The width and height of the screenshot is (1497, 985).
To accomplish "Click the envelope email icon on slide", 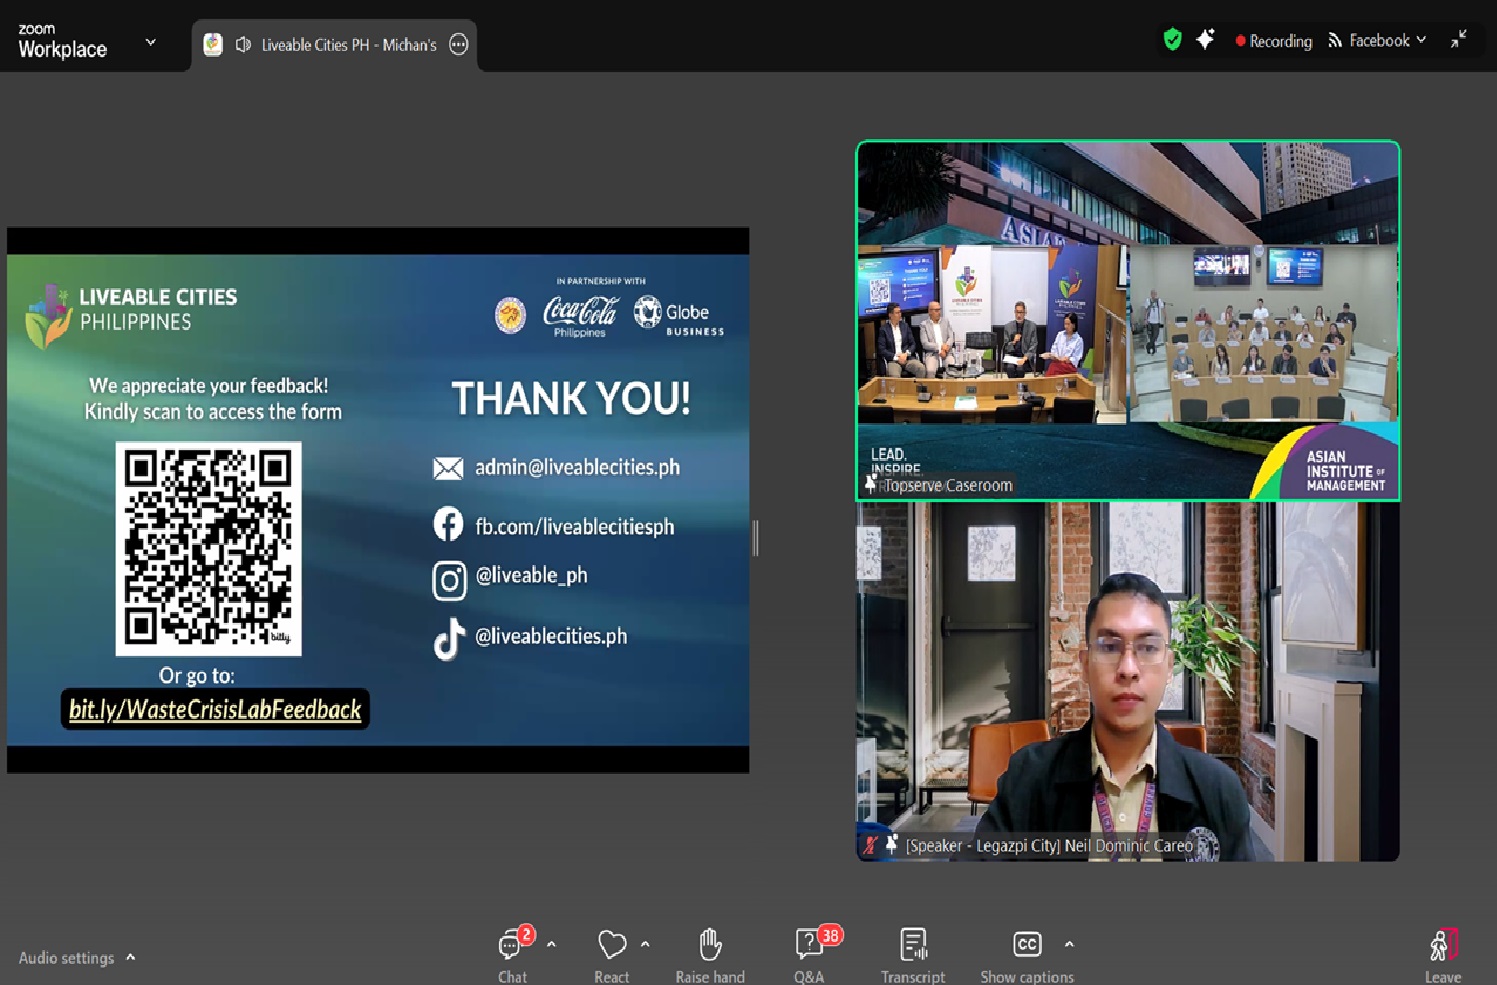I will 448,468.
